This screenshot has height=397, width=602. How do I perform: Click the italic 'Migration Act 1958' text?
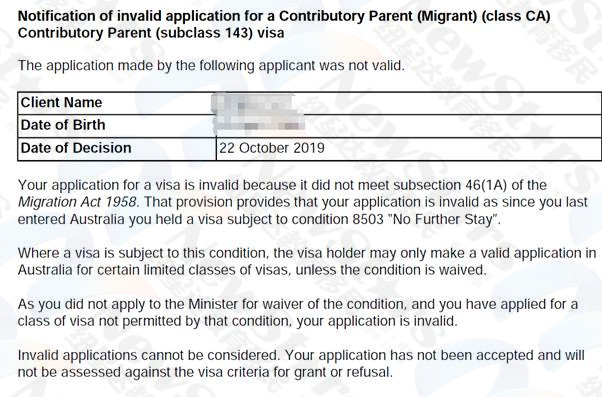pyautogui.click(x=77, y=202)
